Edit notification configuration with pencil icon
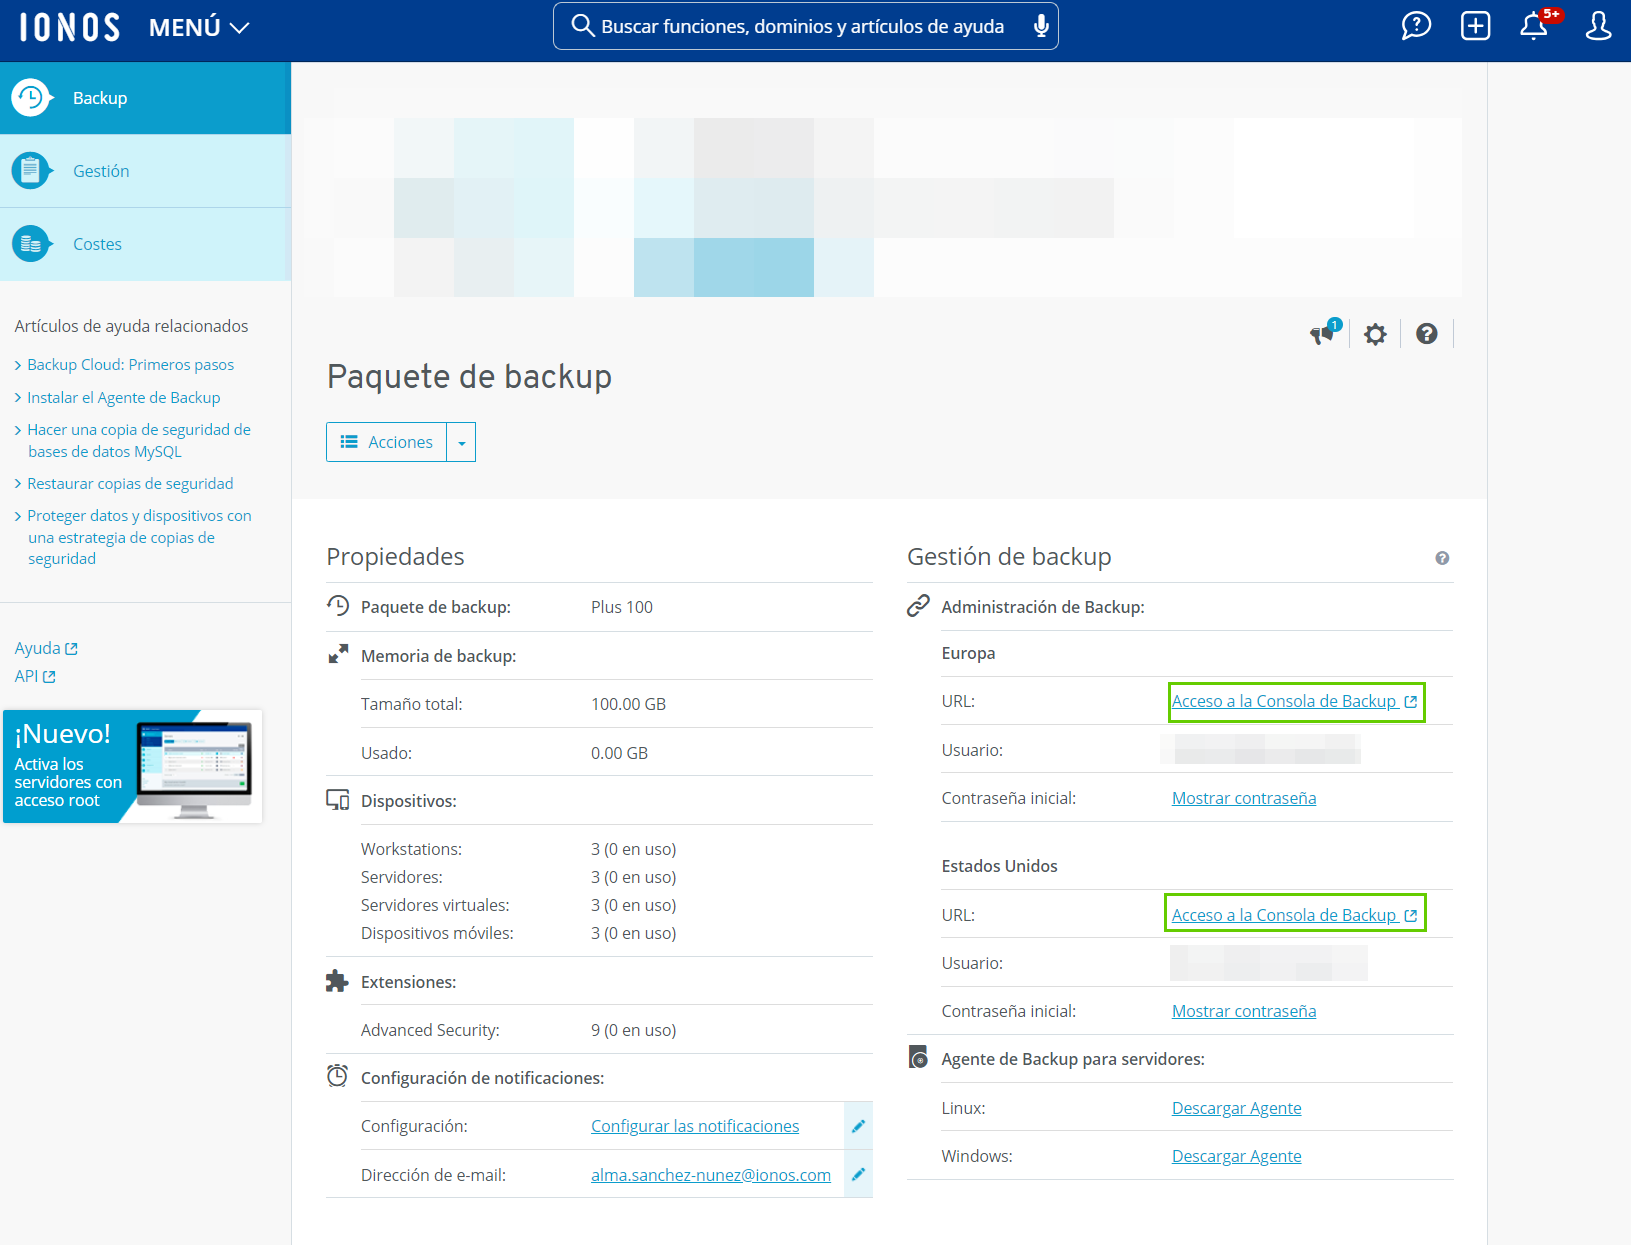This screenshot has height=1245, width=1631. click(x=858, y=1126)
